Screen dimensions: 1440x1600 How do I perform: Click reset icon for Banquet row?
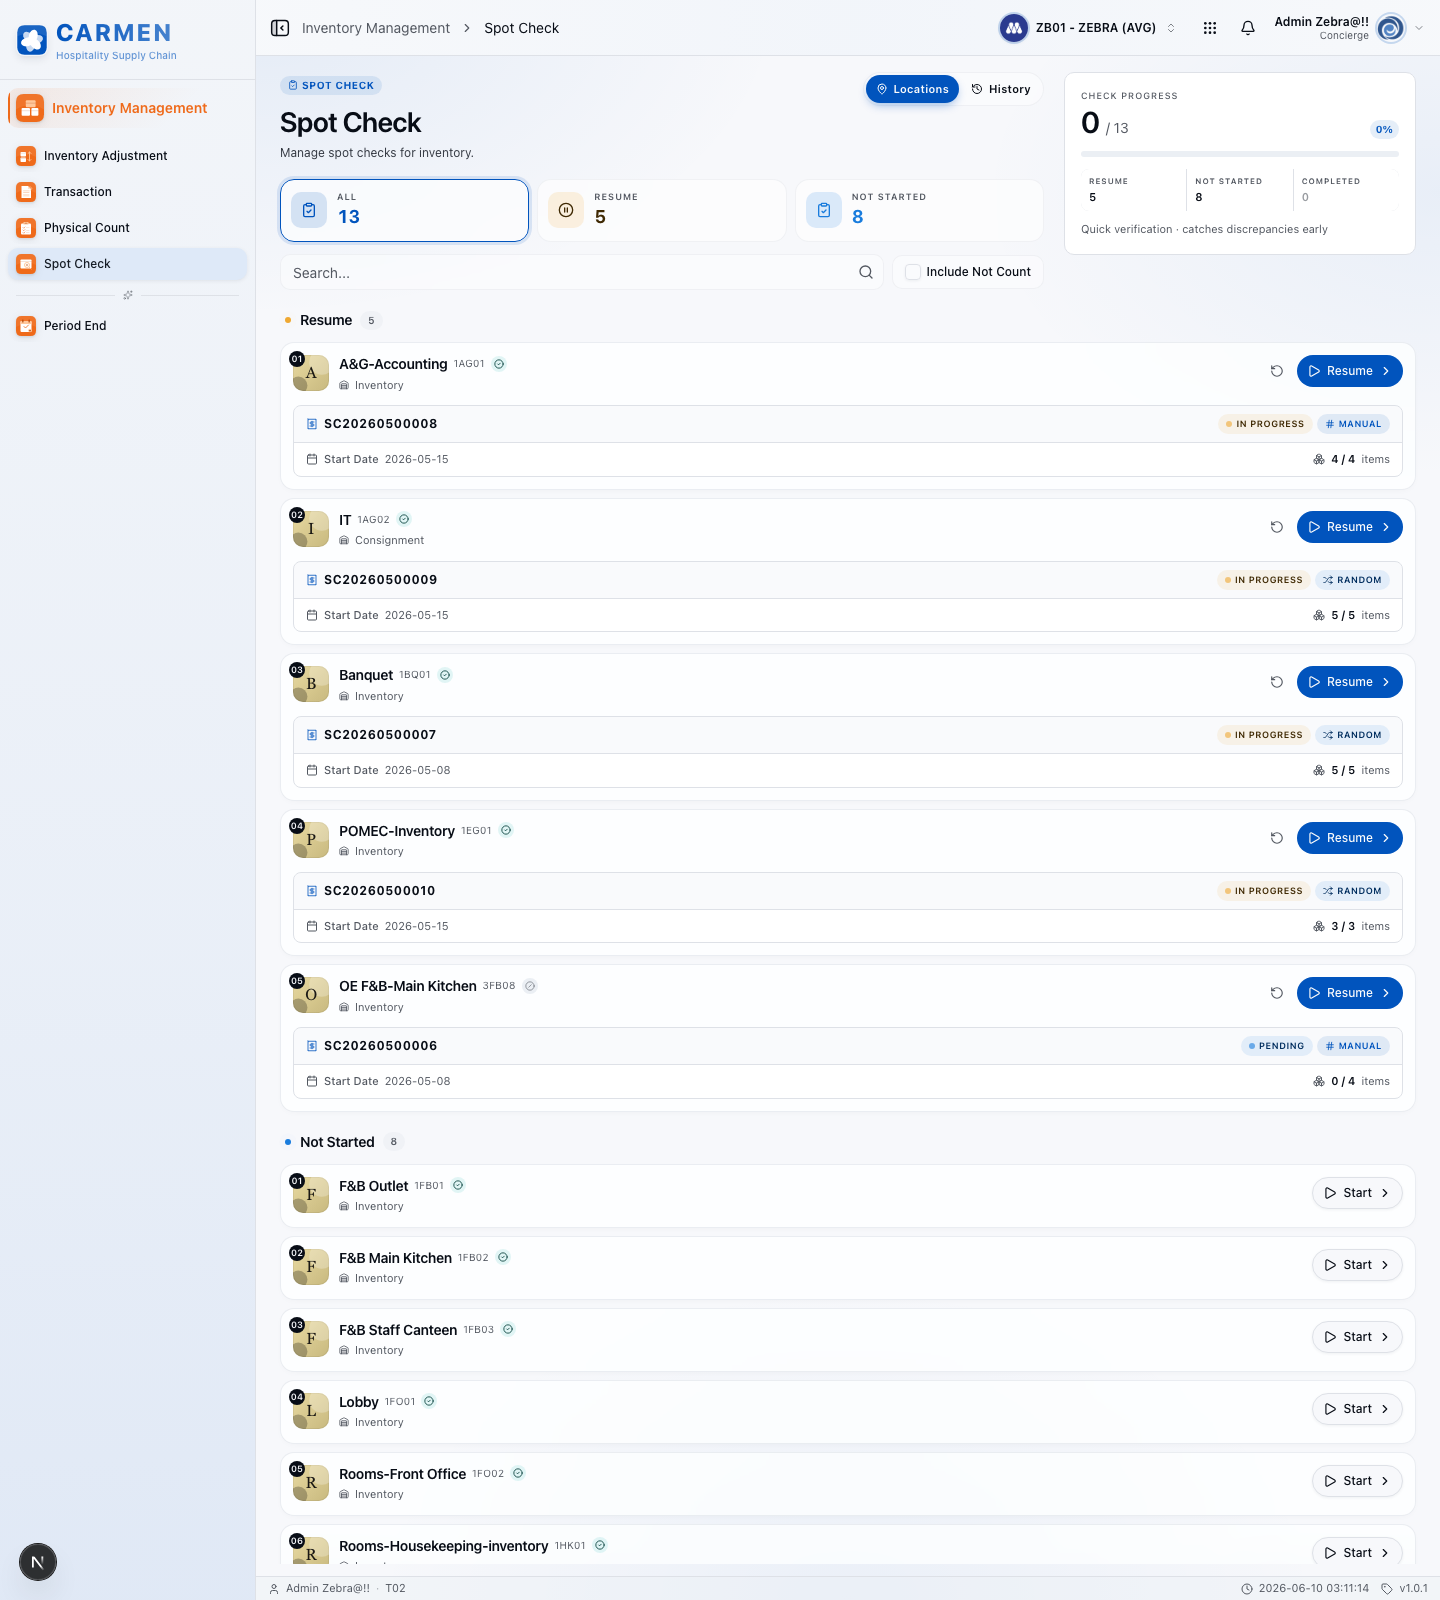1277,682
